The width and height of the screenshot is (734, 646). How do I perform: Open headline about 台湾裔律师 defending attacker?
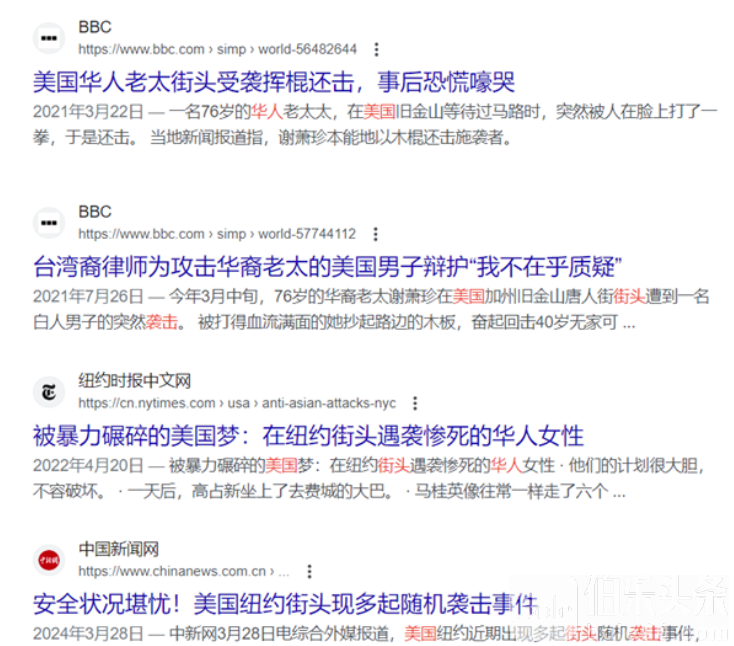(x=328, y=266)
